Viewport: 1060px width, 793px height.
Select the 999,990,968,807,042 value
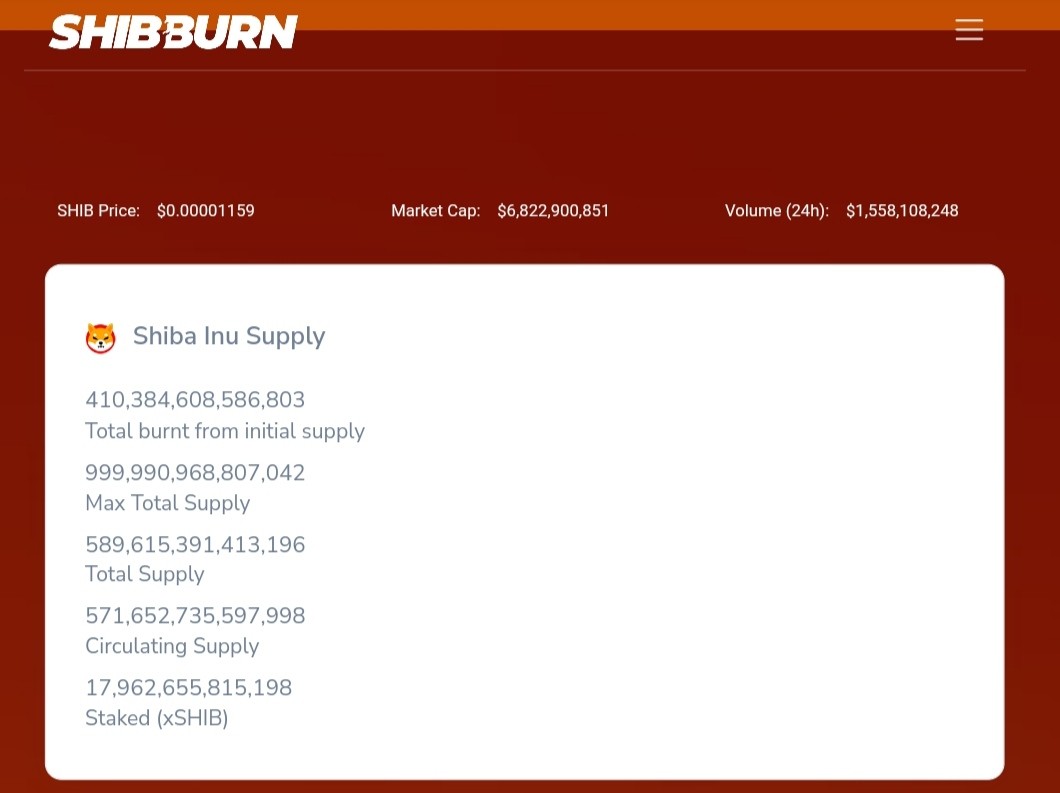click(x=195, y=472)
